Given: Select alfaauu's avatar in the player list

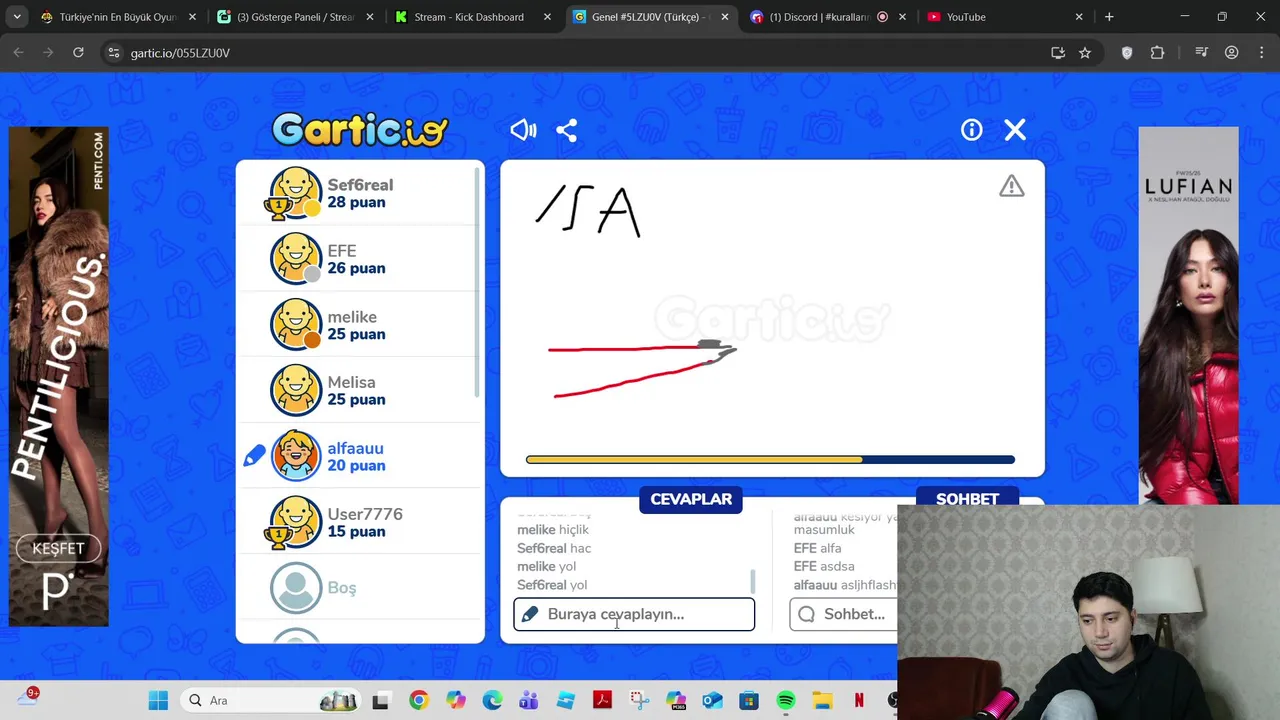Looking at the screenshot, I should 296,456.
